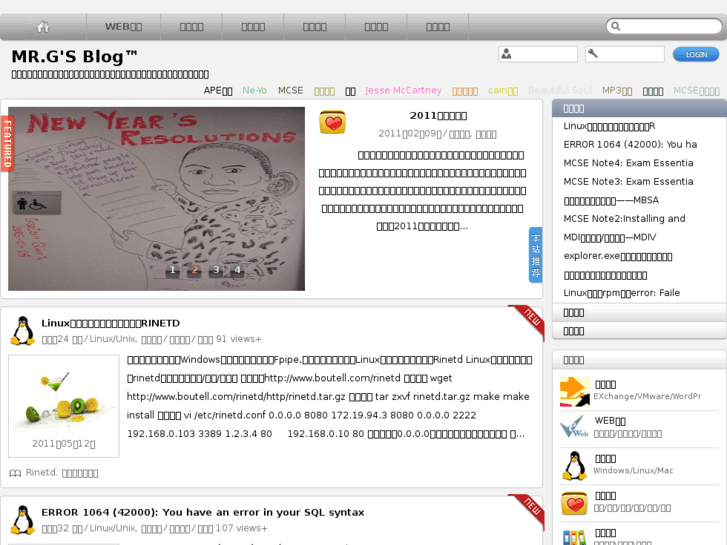Open the fruit cocktail thumbnail dated 2011
Screen dimensions: 727x545
tap(64, 406)
